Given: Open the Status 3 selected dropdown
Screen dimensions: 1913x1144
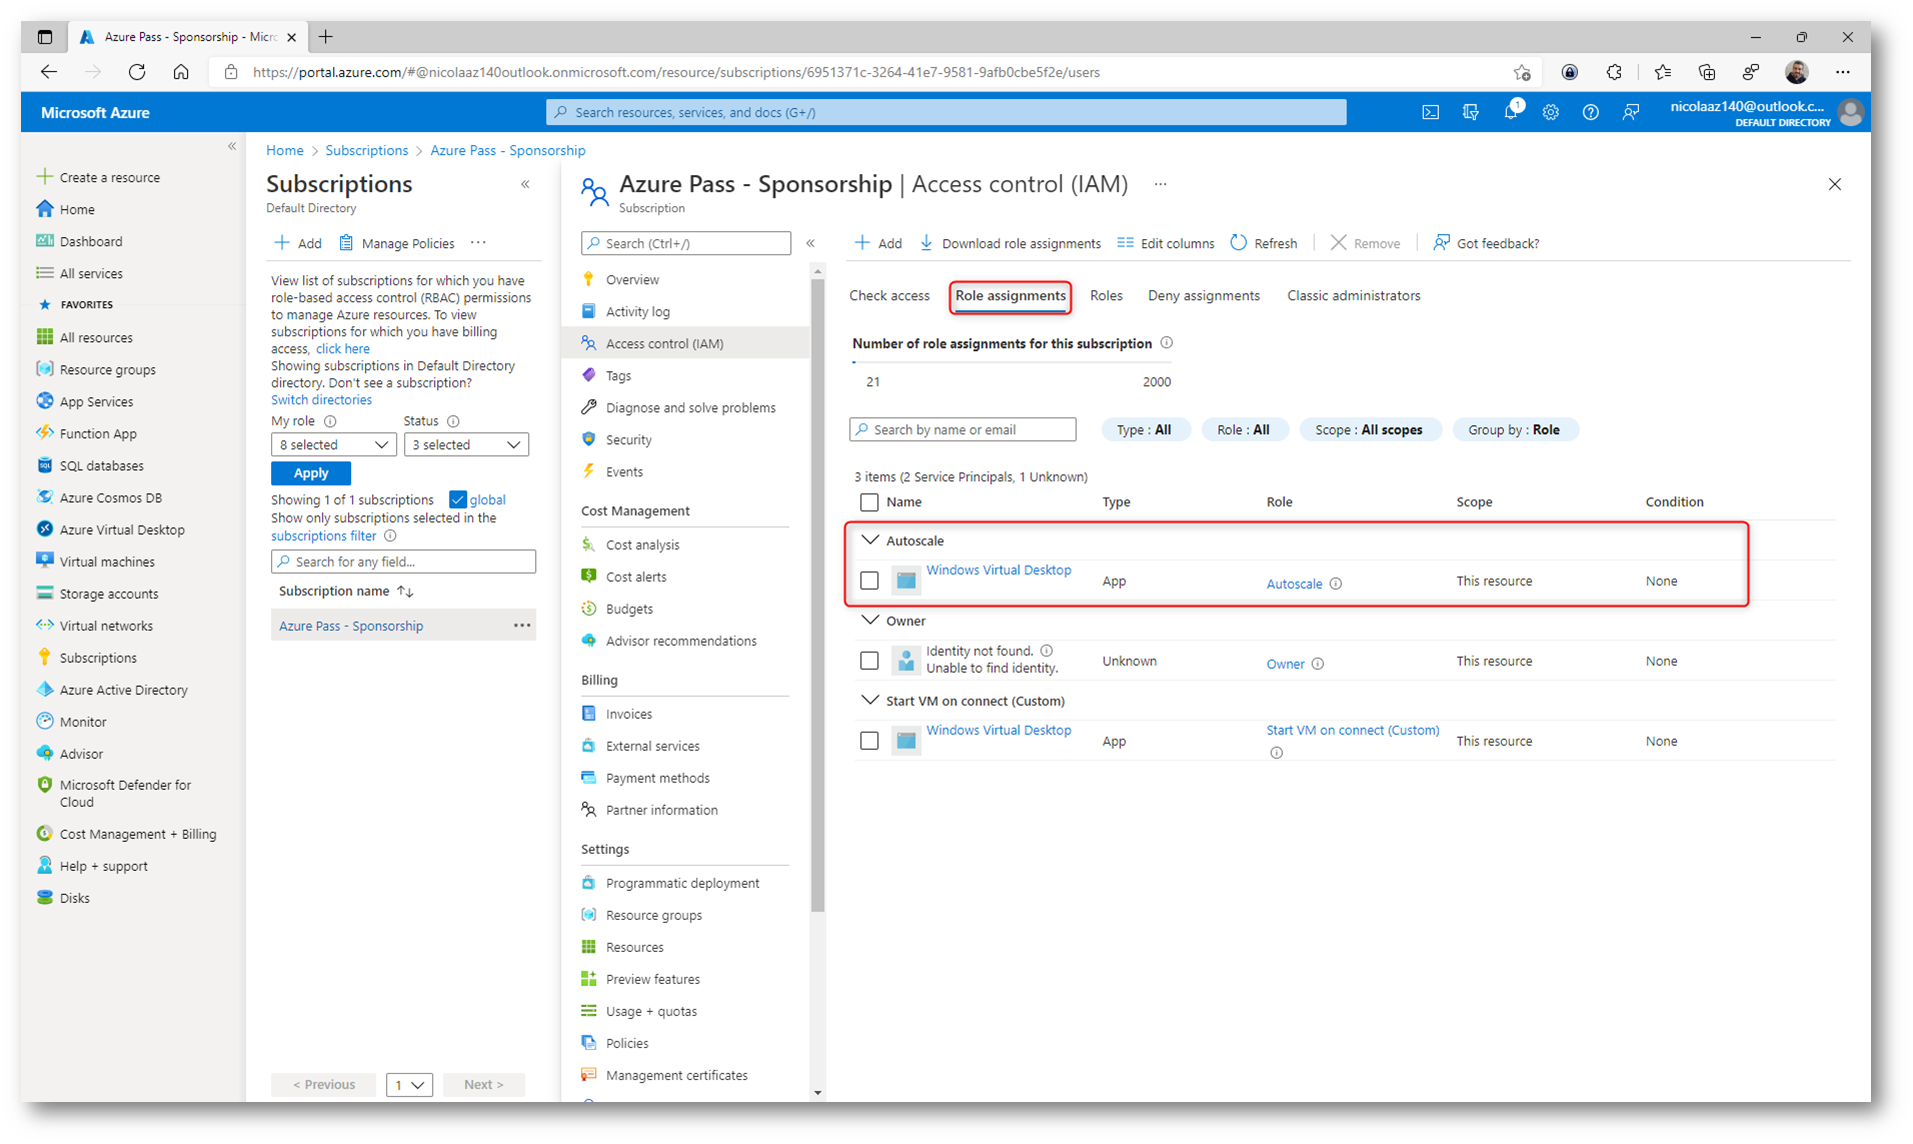Looking at the screenshot, I should pyautogui.click(x=466, y=444).
